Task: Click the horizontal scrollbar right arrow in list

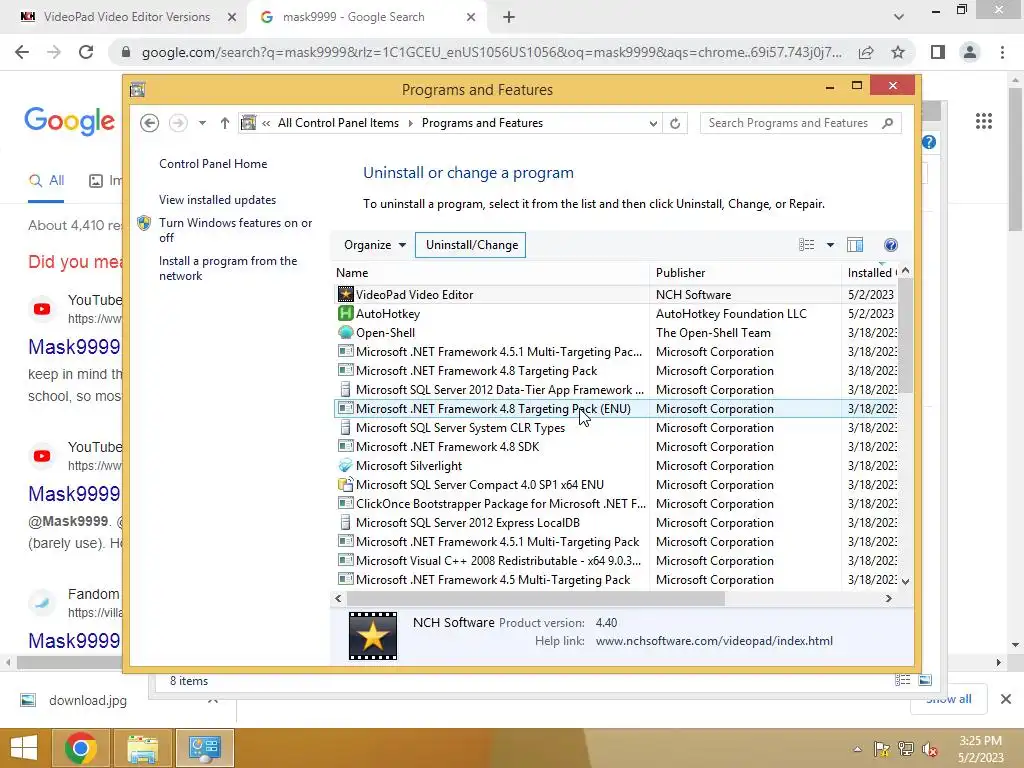Action: click(888, 598)
